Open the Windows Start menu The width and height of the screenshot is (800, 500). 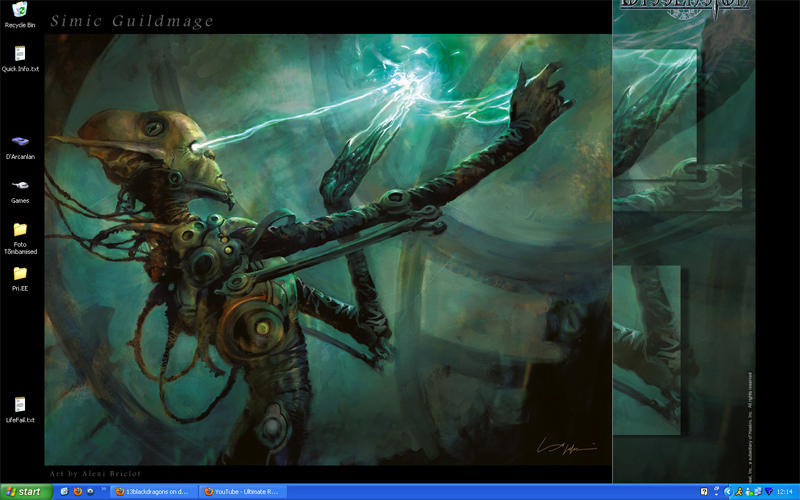pos(26,492)
